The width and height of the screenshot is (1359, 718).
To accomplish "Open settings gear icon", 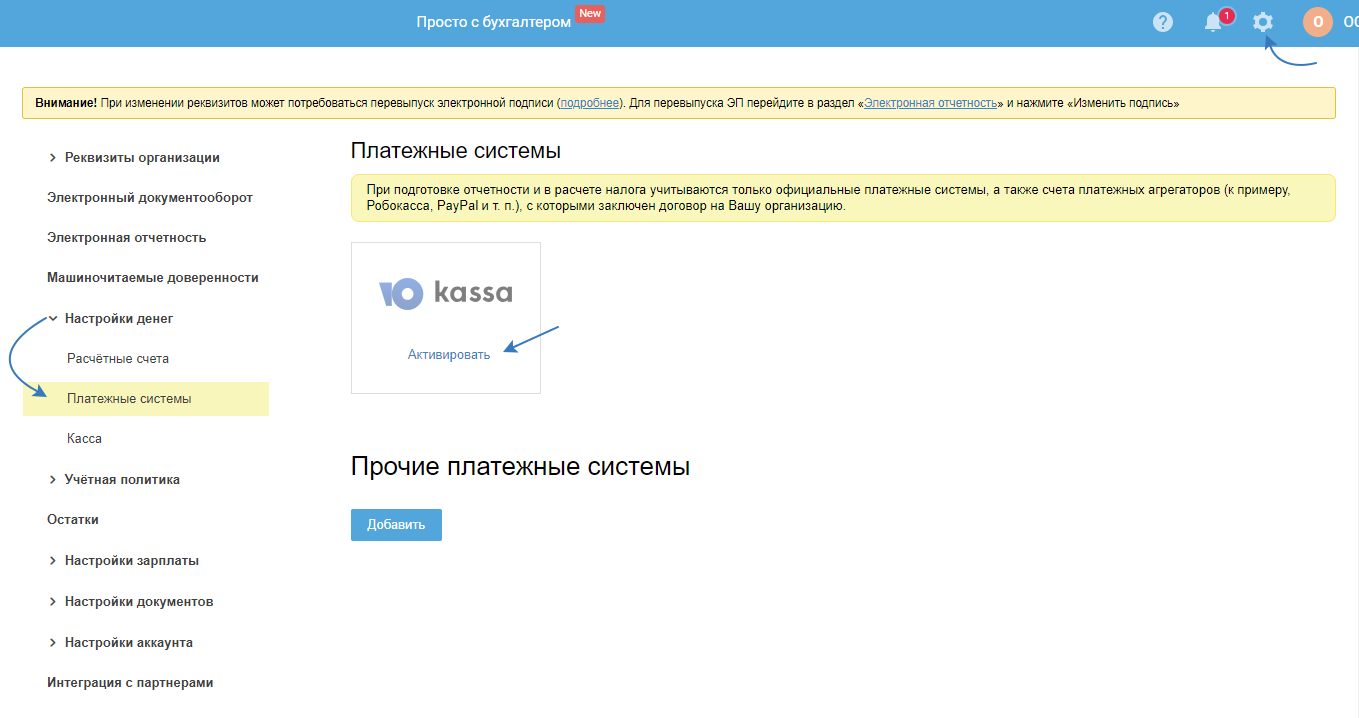I will (x=1263, y=22).
